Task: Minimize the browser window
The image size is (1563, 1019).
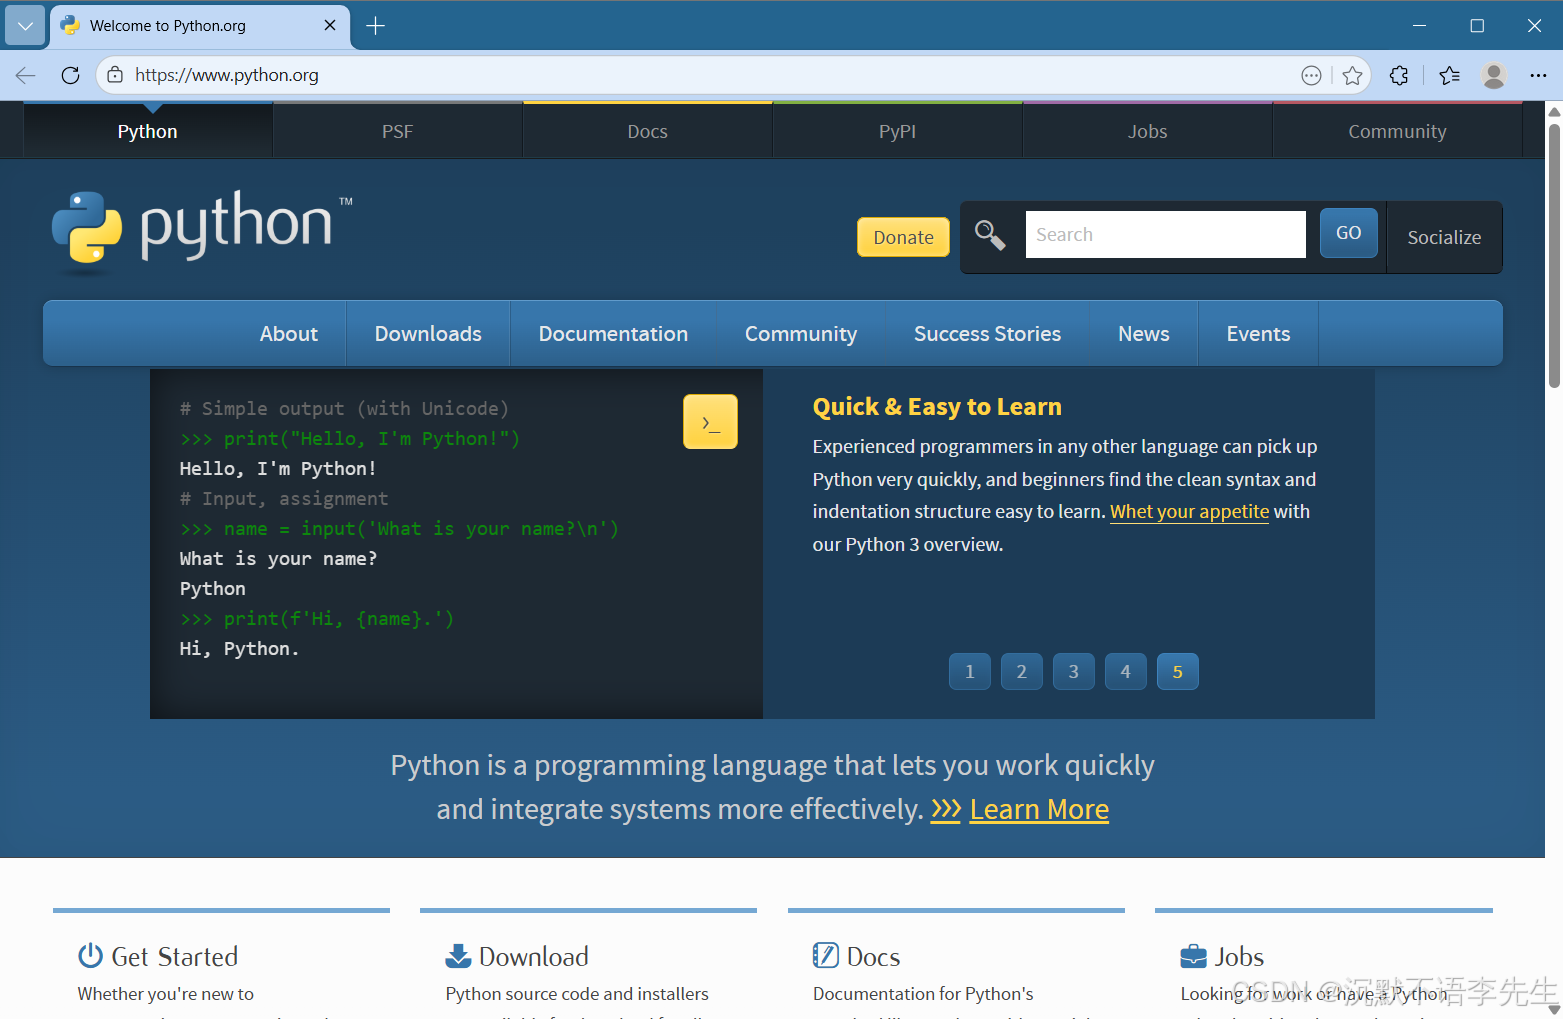Action: click(x=1420, y=26)
